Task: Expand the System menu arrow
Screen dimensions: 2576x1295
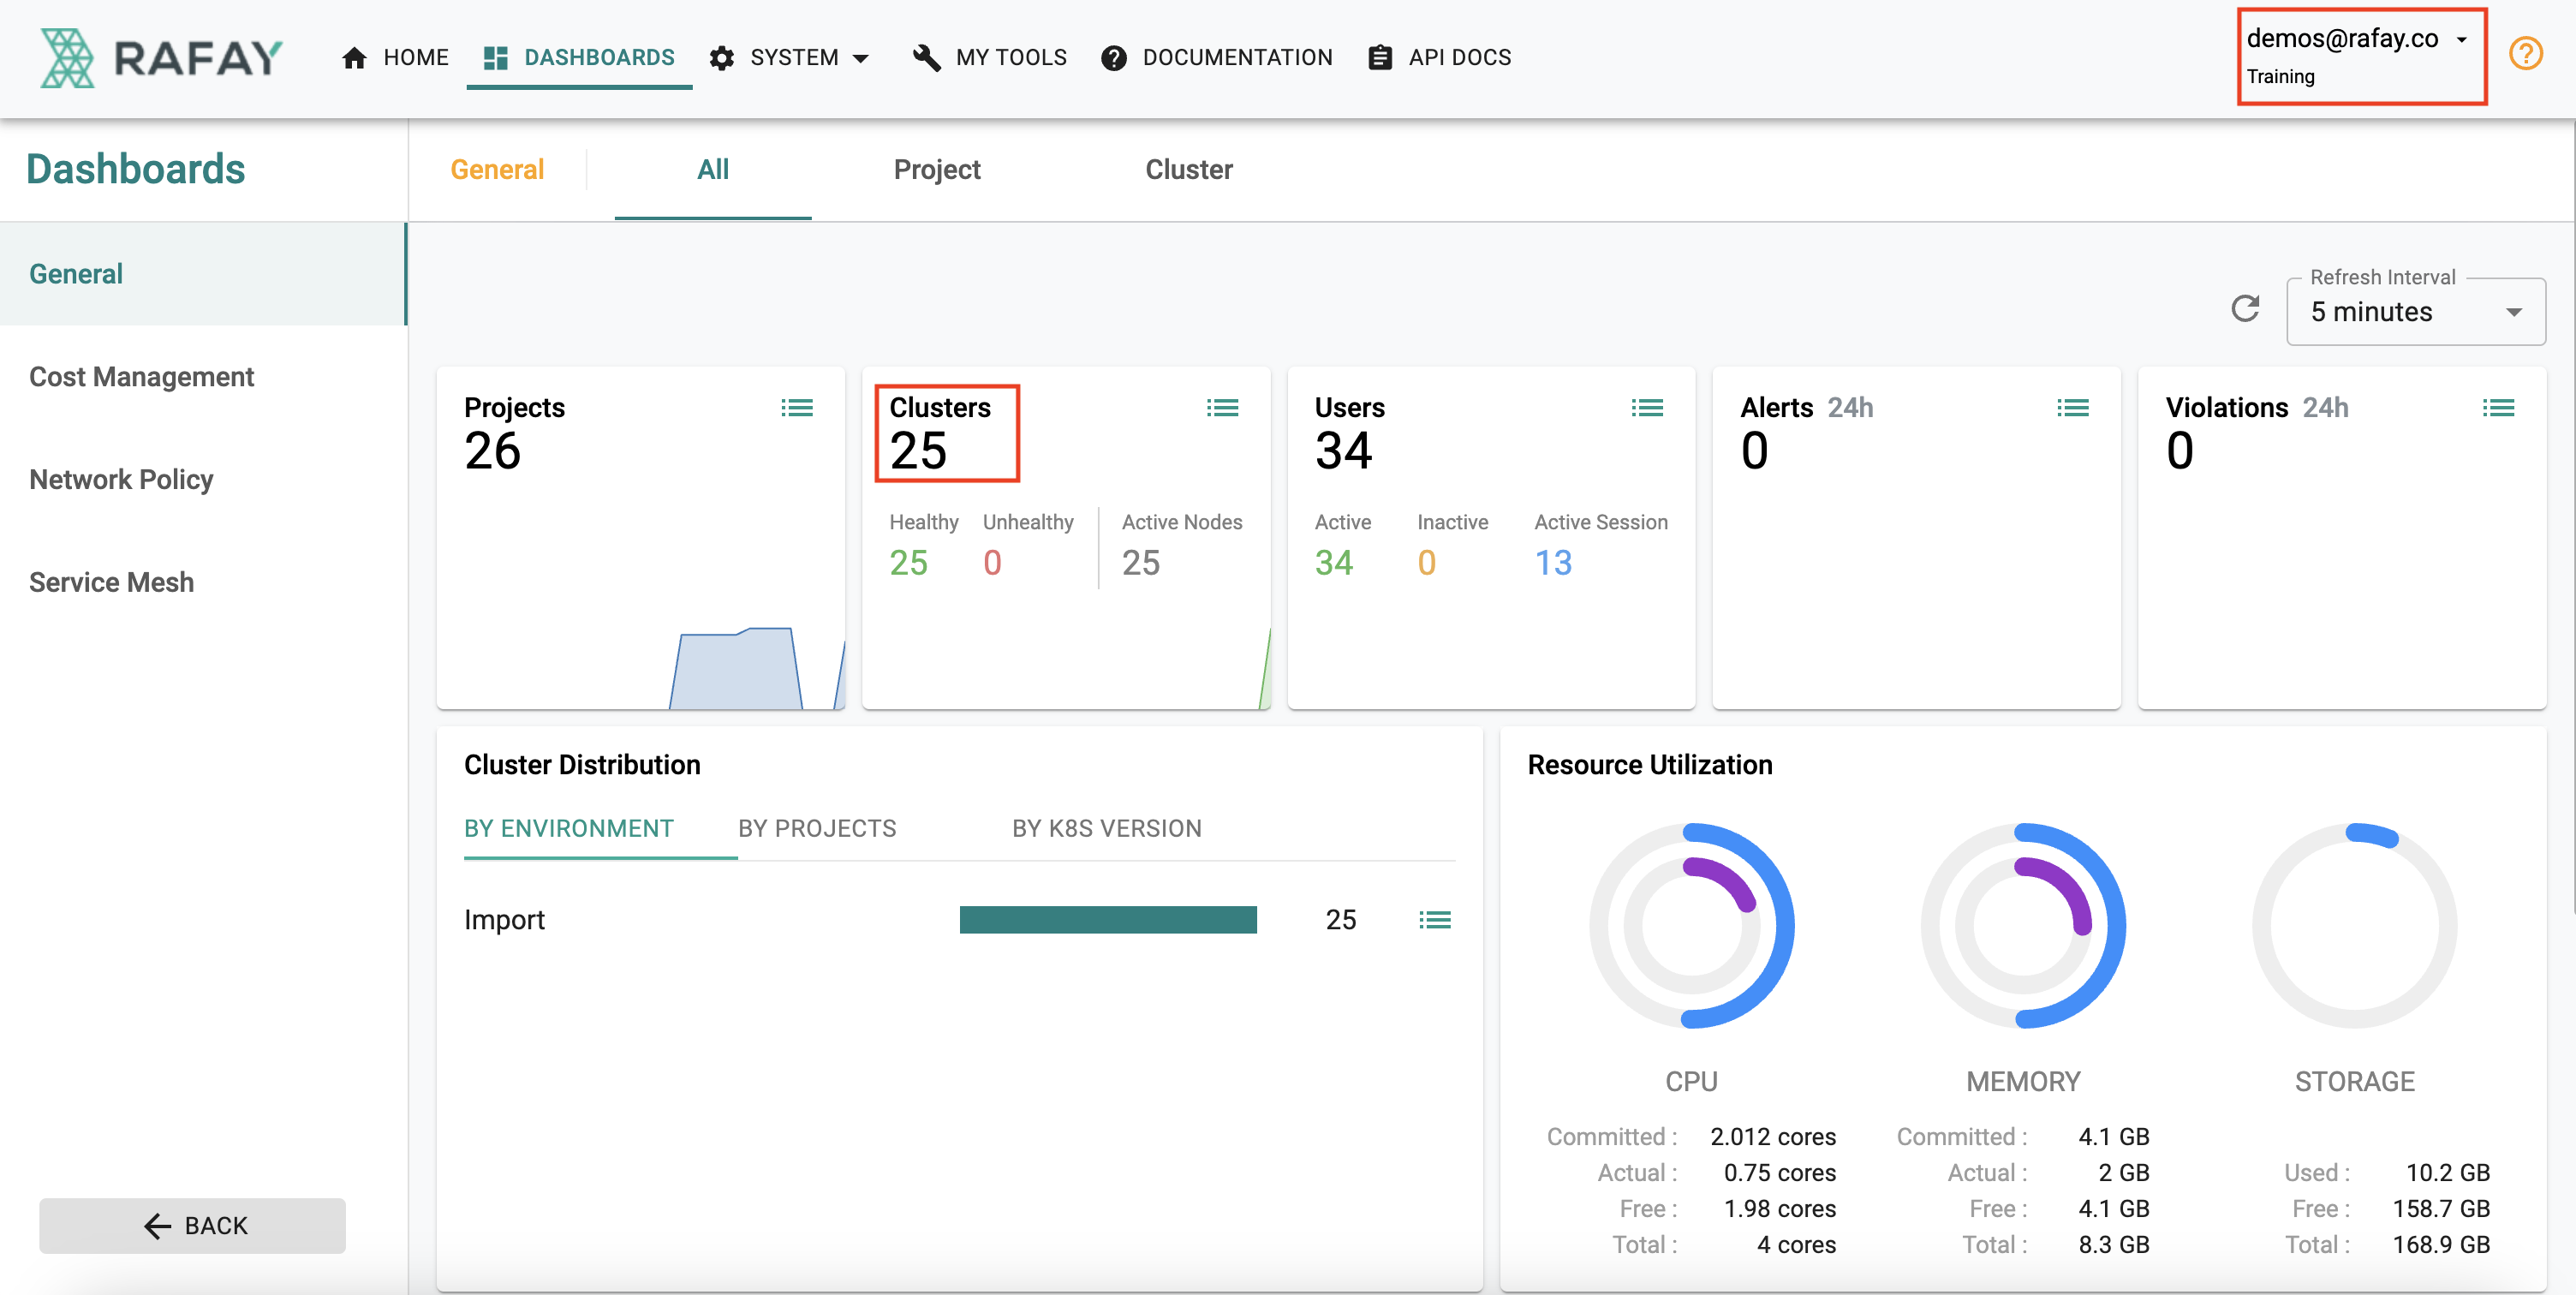Action: point(860,59)
